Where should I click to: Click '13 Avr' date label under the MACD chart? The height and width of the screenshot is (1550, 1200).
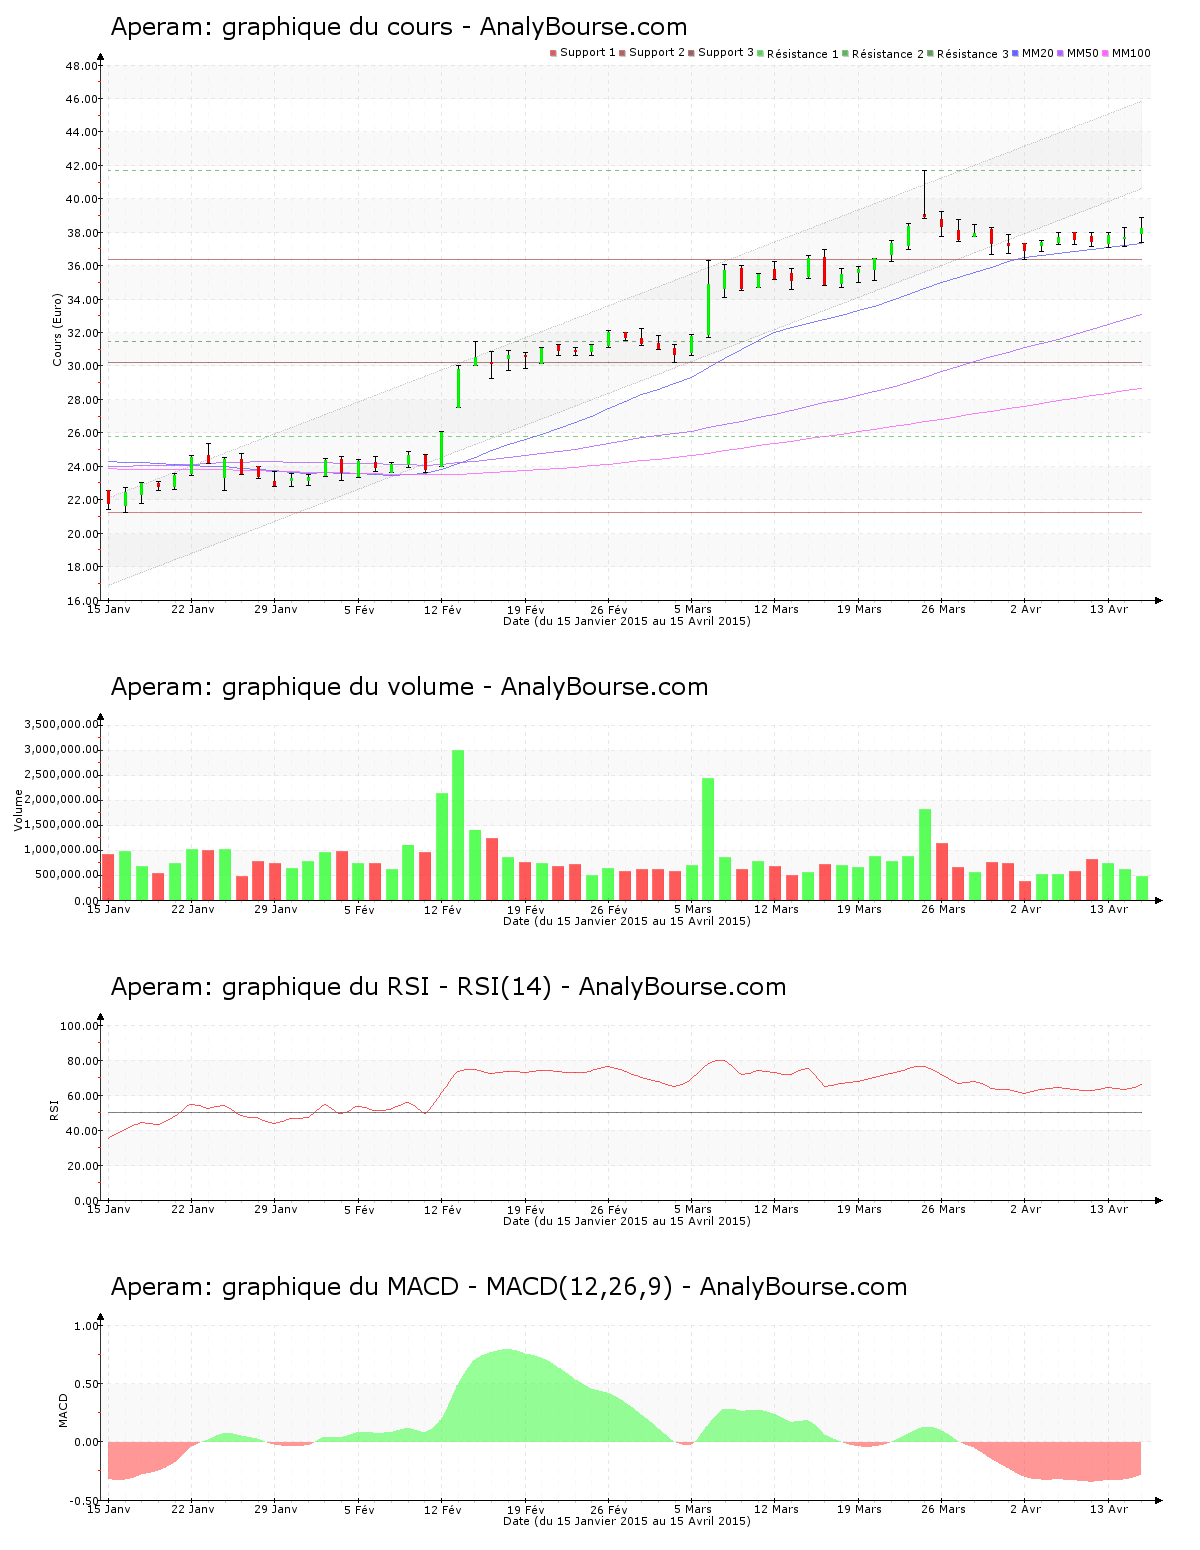[x=1109, y=1509]
